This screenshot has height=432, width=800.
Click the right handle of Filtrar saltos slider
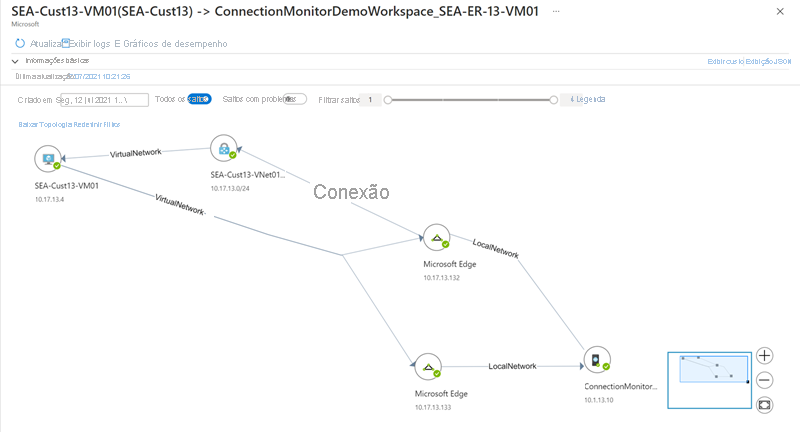point(554,100)
